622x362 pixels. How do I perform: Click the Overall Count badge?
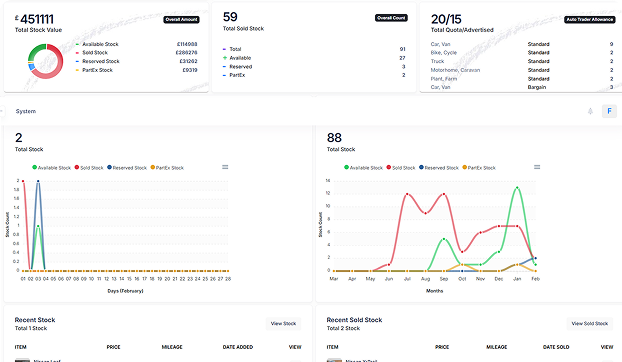[x=391, y=18]
